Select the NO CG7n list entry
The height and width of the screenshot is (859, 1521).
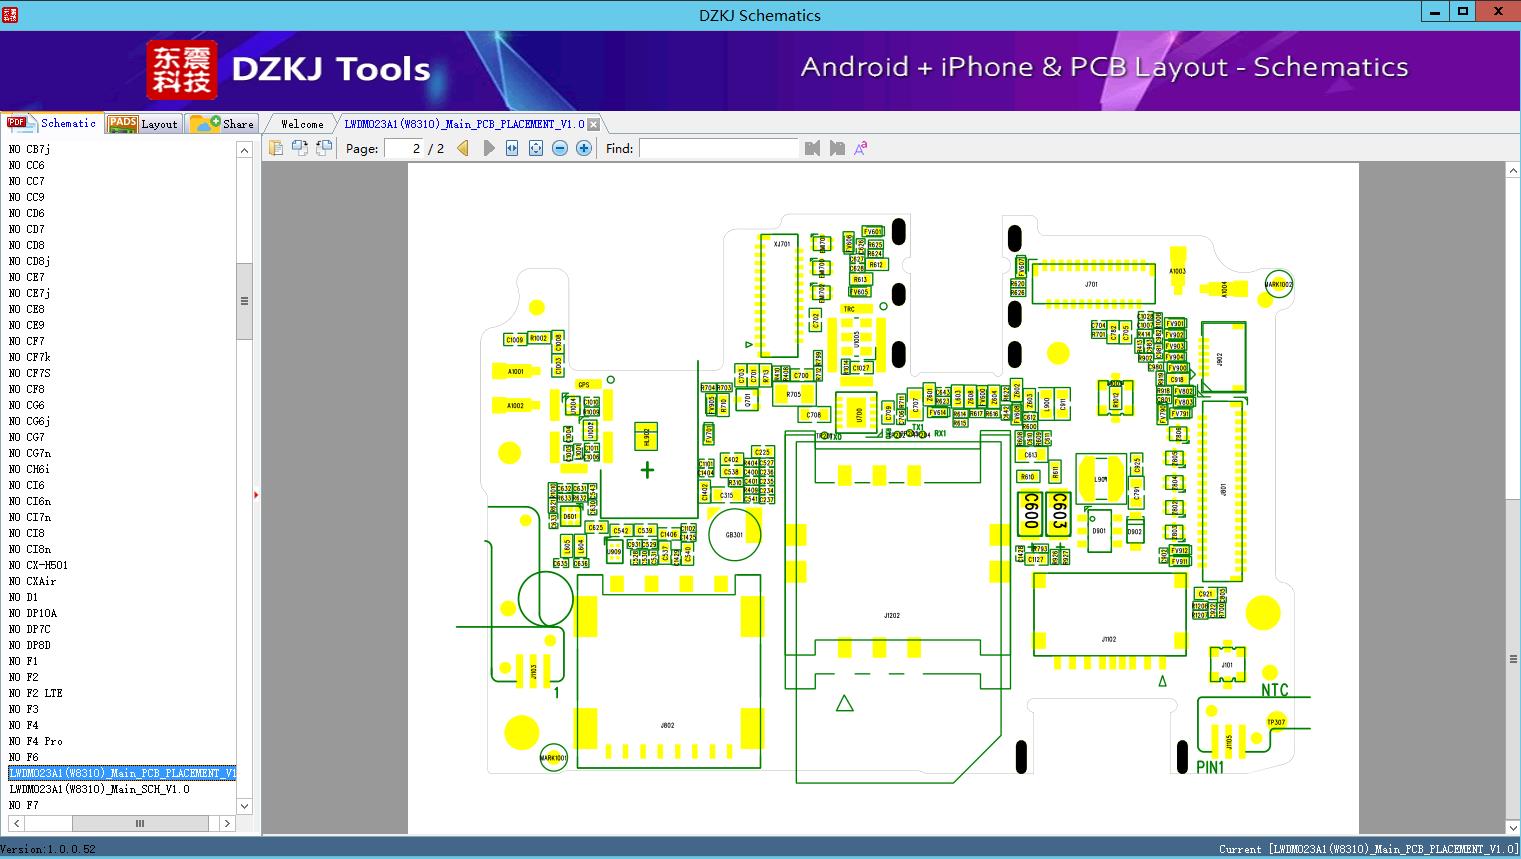click(30, 453)
